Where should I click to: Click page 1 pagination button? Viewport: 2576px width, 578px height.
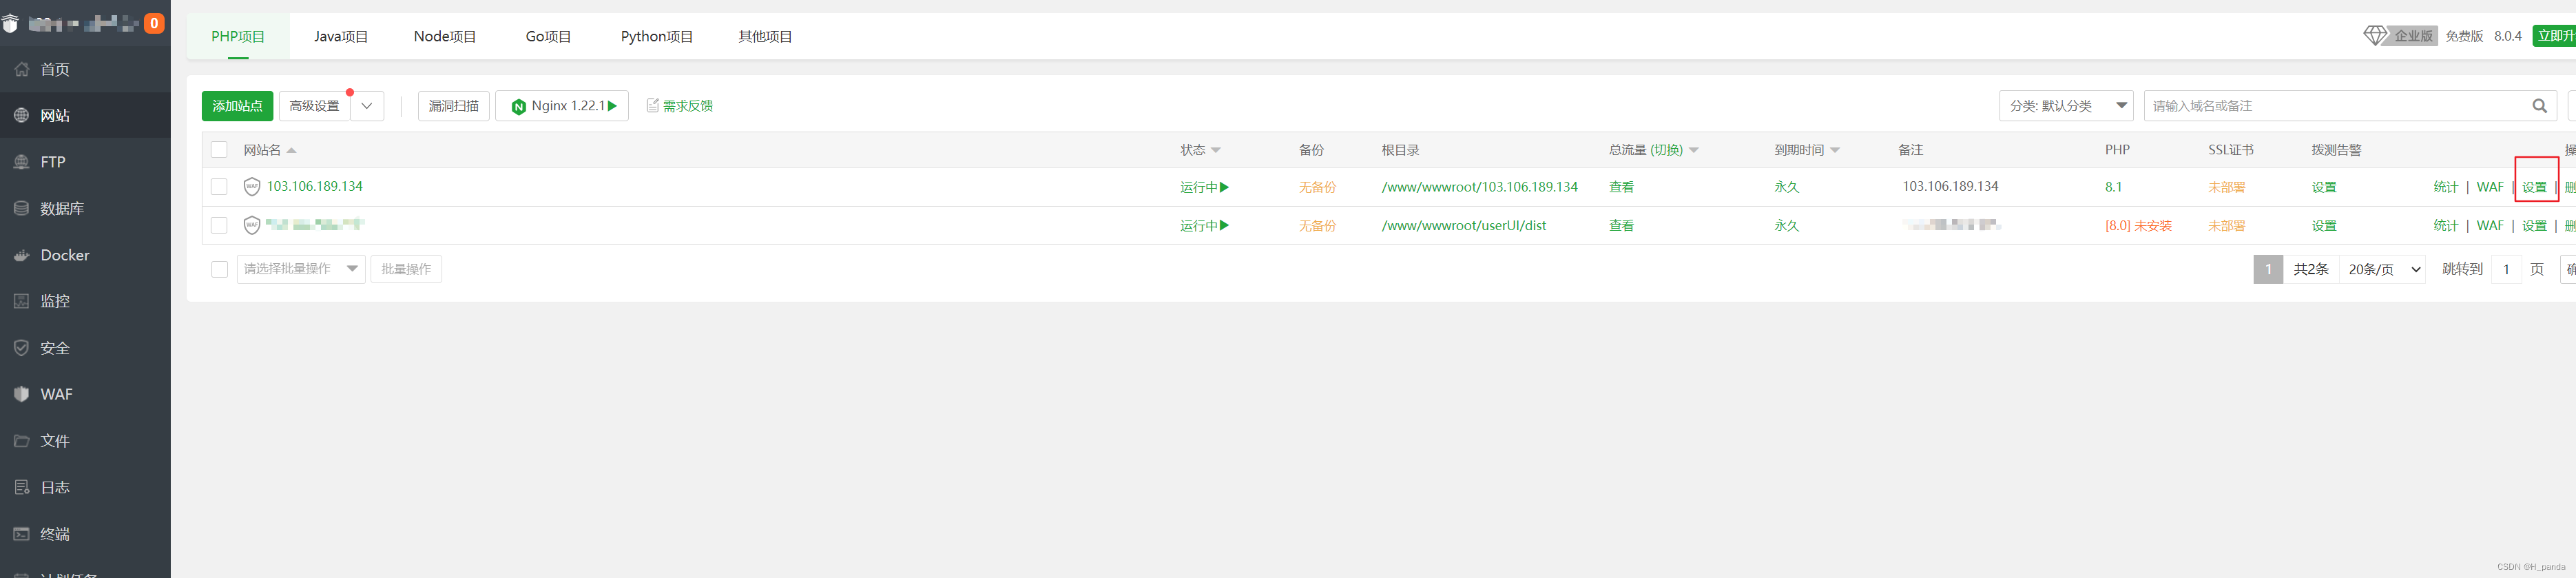point(2268,269)
